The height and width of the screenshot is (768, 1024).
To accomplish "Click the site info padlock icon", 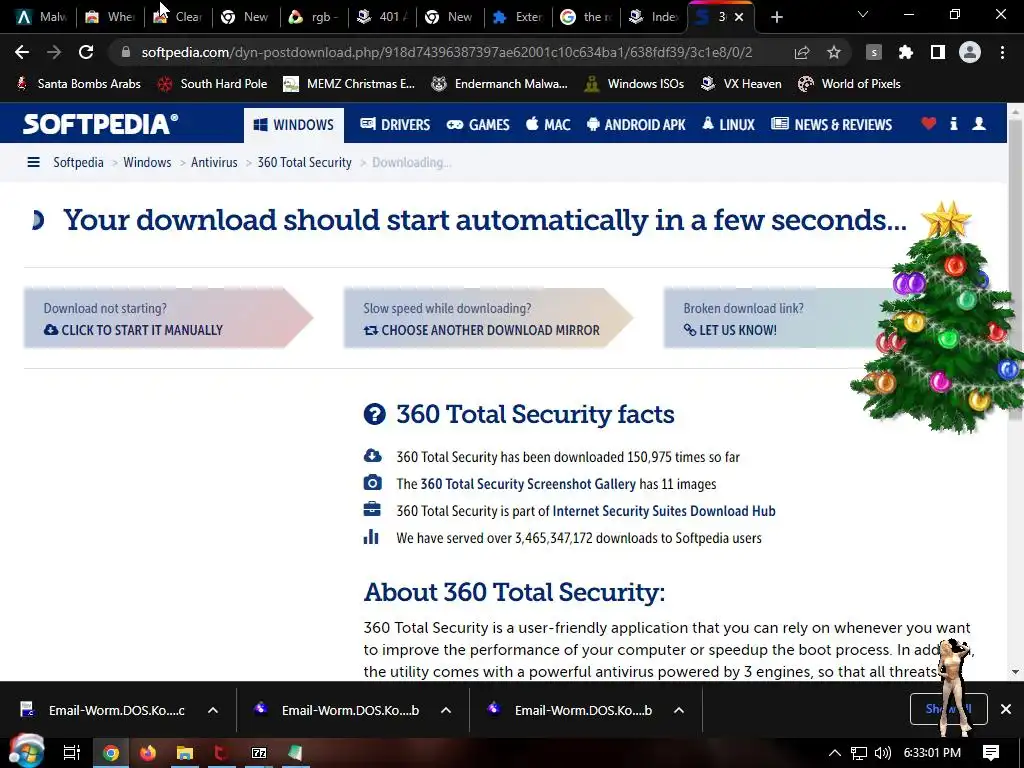I will [125, 52].
